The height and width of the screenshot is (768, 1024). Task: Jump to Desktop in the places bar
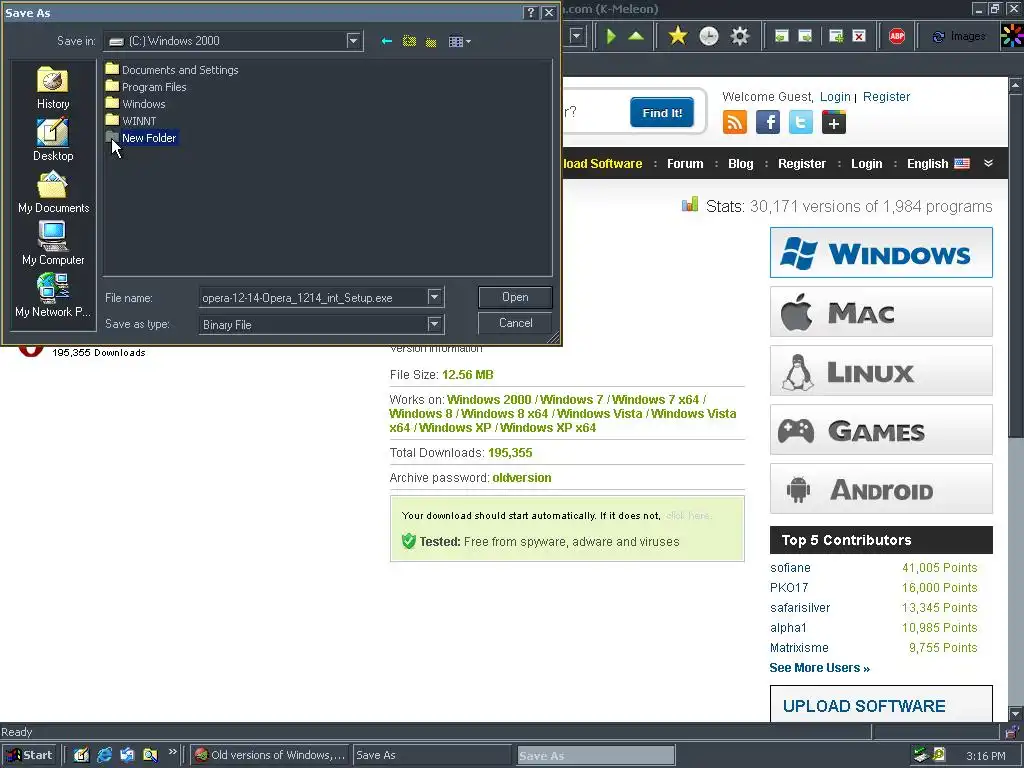pos(53,140)
